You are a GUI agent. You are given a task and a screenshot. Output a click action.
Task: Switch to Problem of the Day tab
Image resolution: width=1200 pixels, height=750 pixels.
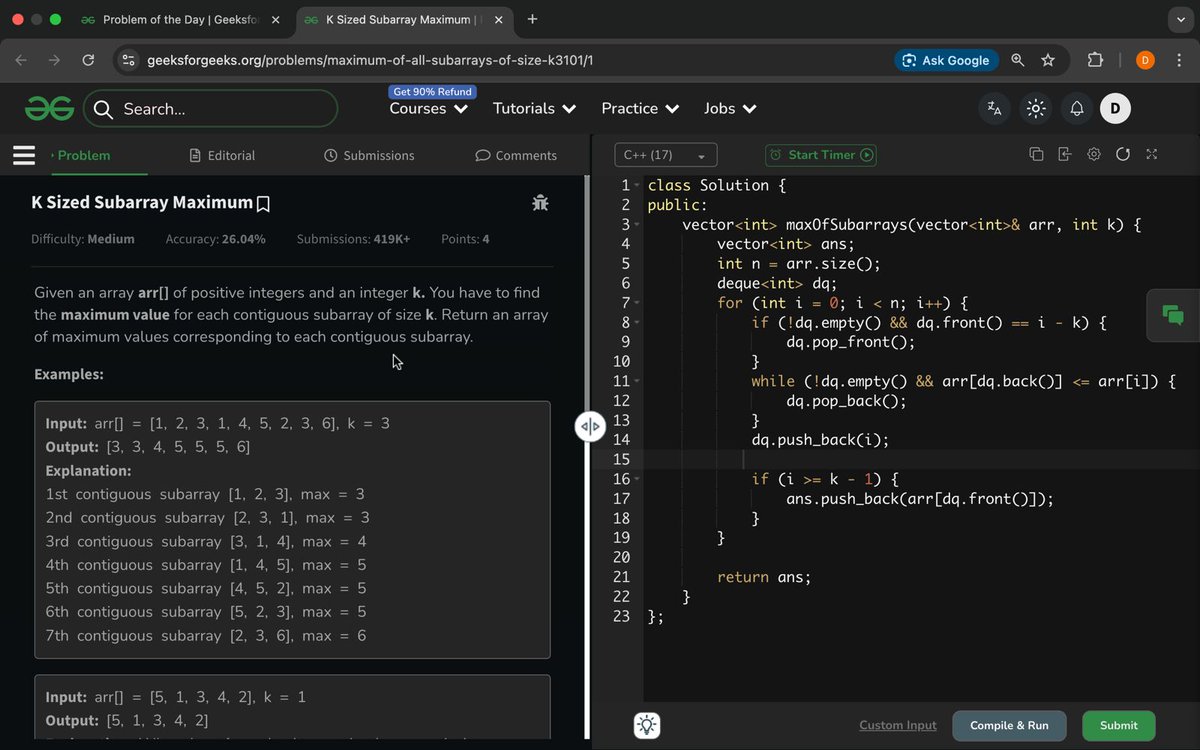pyautogui.click(x=180, y=19)
